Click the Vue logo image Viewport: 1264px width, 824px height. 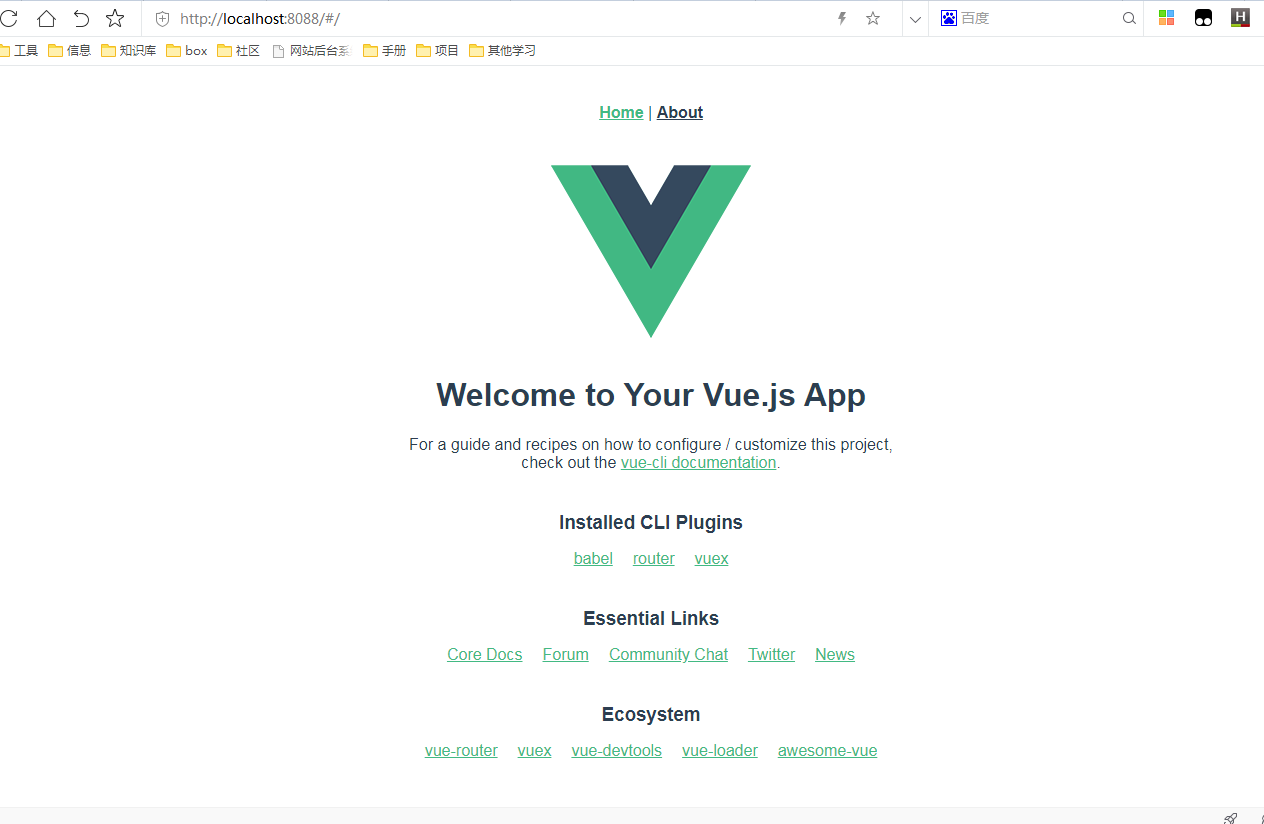pyautogui.click(x=651, y=251)
